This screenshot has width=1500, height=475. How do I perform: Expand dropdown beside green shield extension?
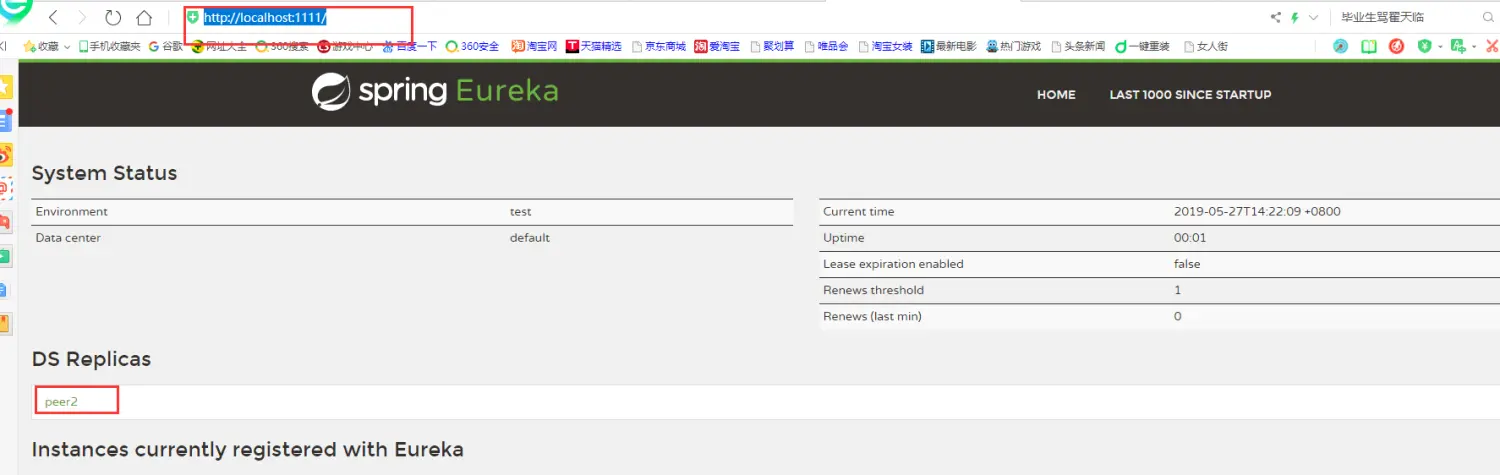pos(1440,47)
